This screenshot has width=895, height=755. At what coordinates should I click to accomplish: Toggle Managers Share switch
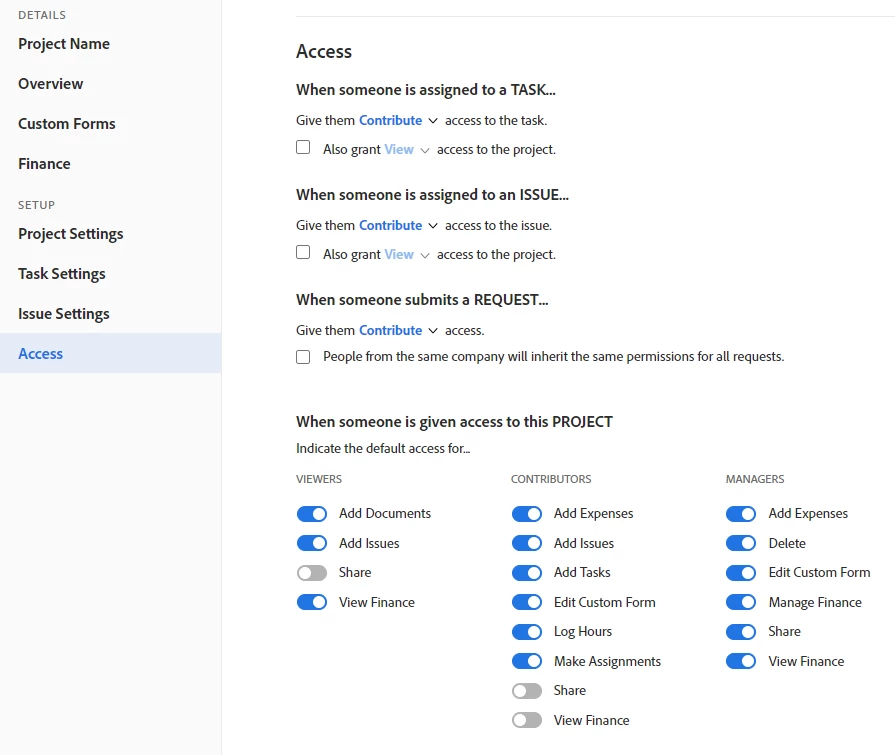click(x=741, y=632)
